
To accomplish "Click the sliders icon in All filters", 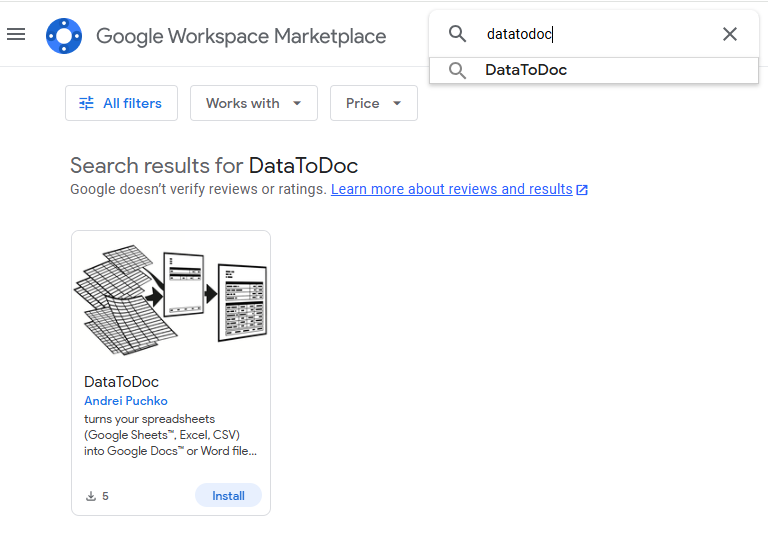I will click(x=86, y=103).
